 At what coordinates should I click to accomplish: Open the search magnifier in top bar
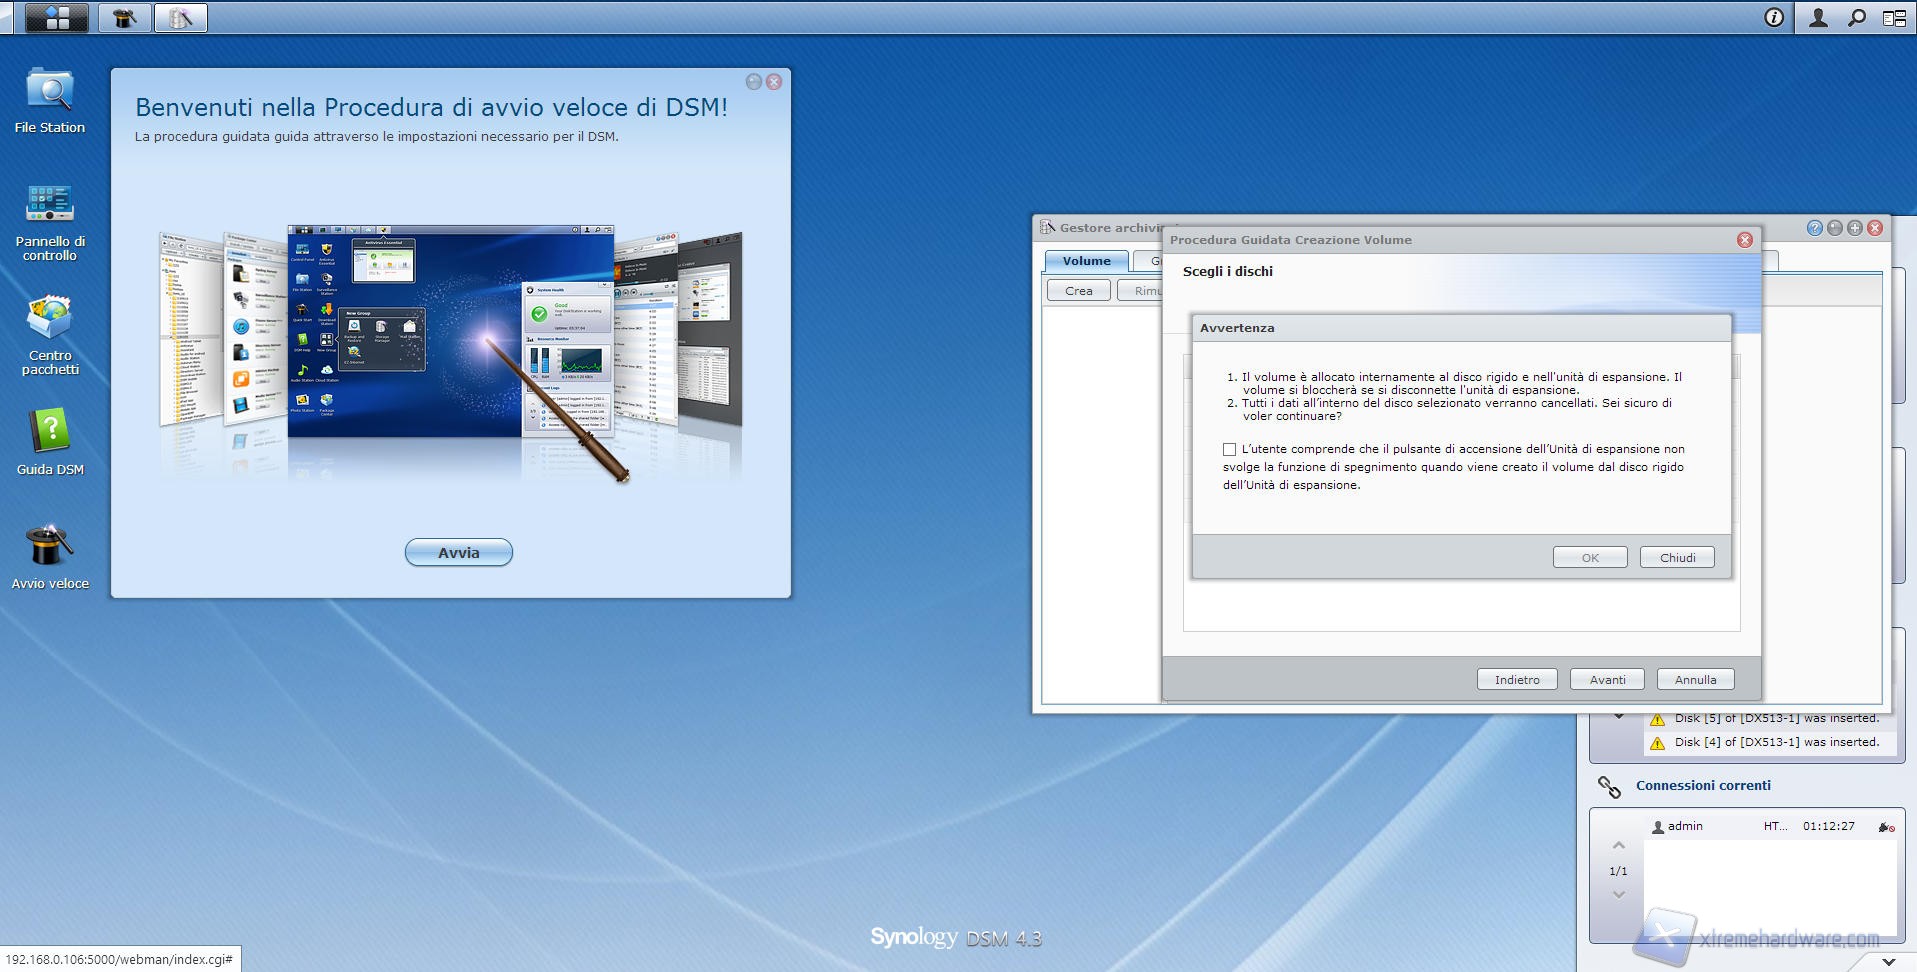[x=1856, y=18]
